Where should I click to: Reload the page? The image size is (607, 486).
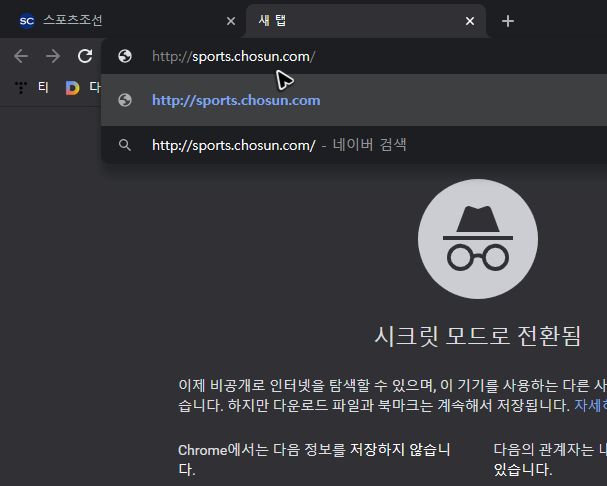(85, 56)
